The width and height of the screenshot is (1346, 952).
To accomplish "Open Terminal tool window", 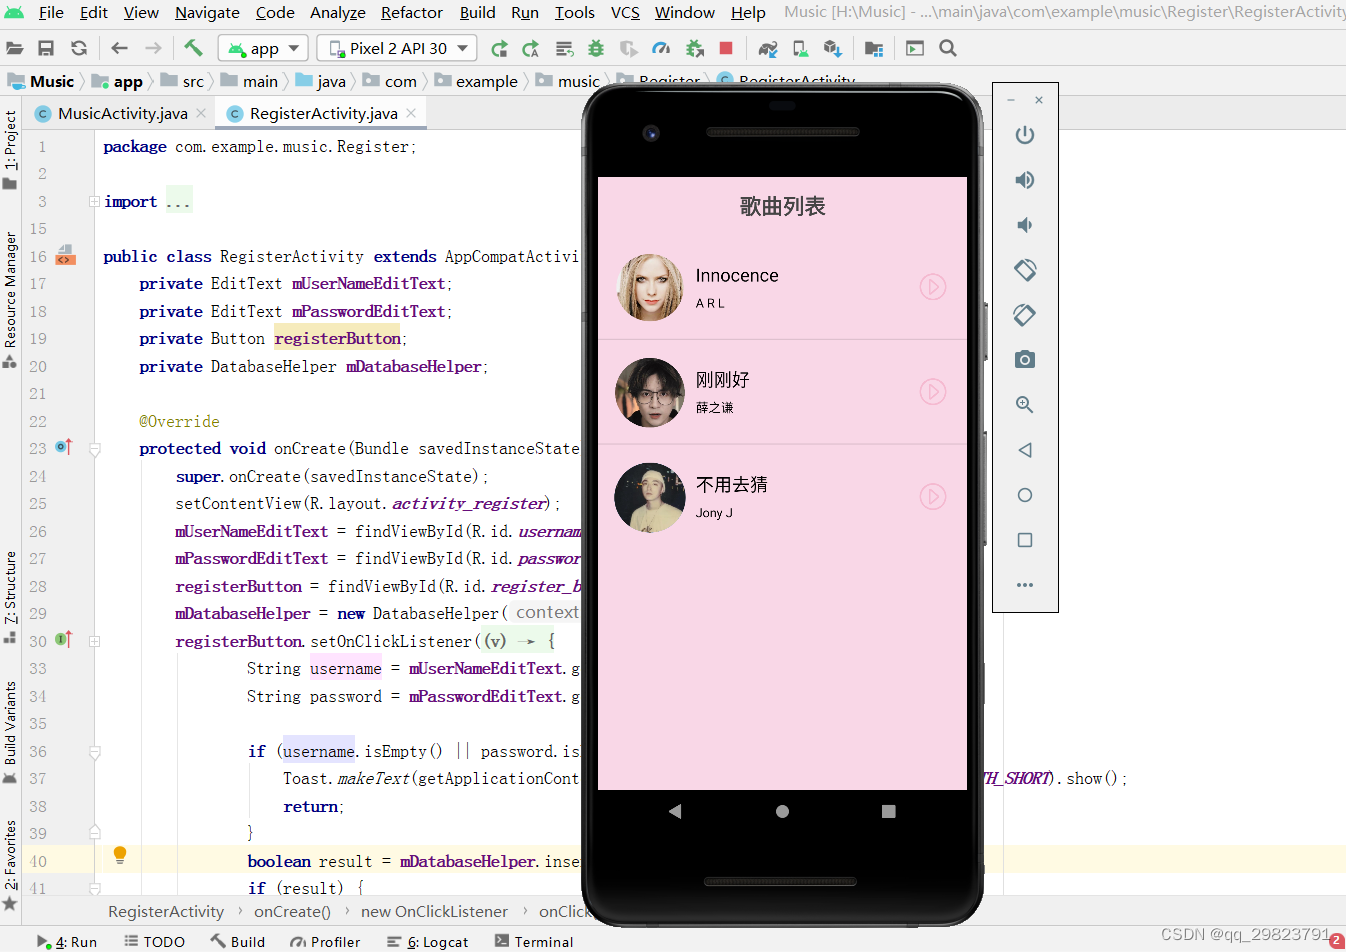I will 534,942.
